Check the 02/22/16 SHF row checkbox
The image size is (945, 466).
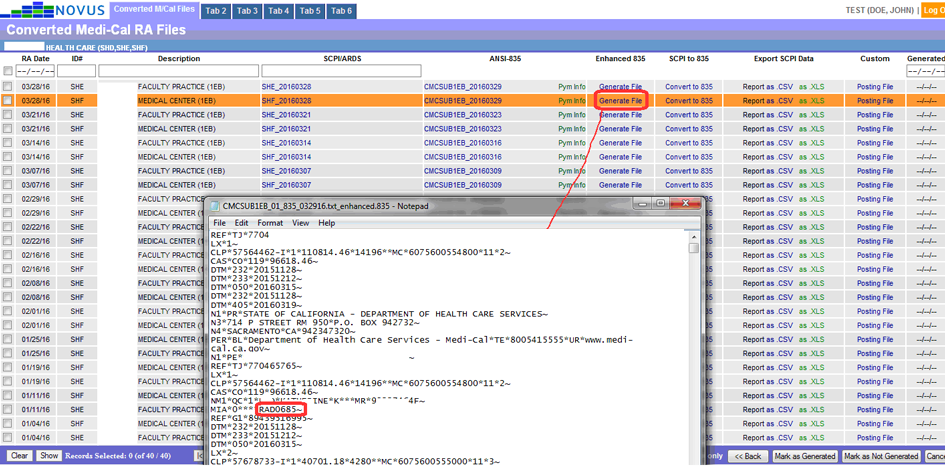[7, 241]
